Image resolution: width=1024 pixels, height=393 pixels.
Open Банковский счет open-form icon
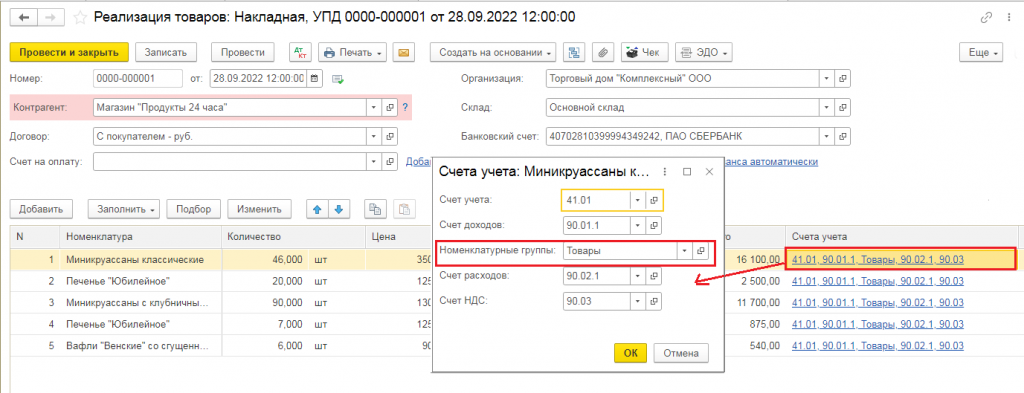[x=842, y=137]
